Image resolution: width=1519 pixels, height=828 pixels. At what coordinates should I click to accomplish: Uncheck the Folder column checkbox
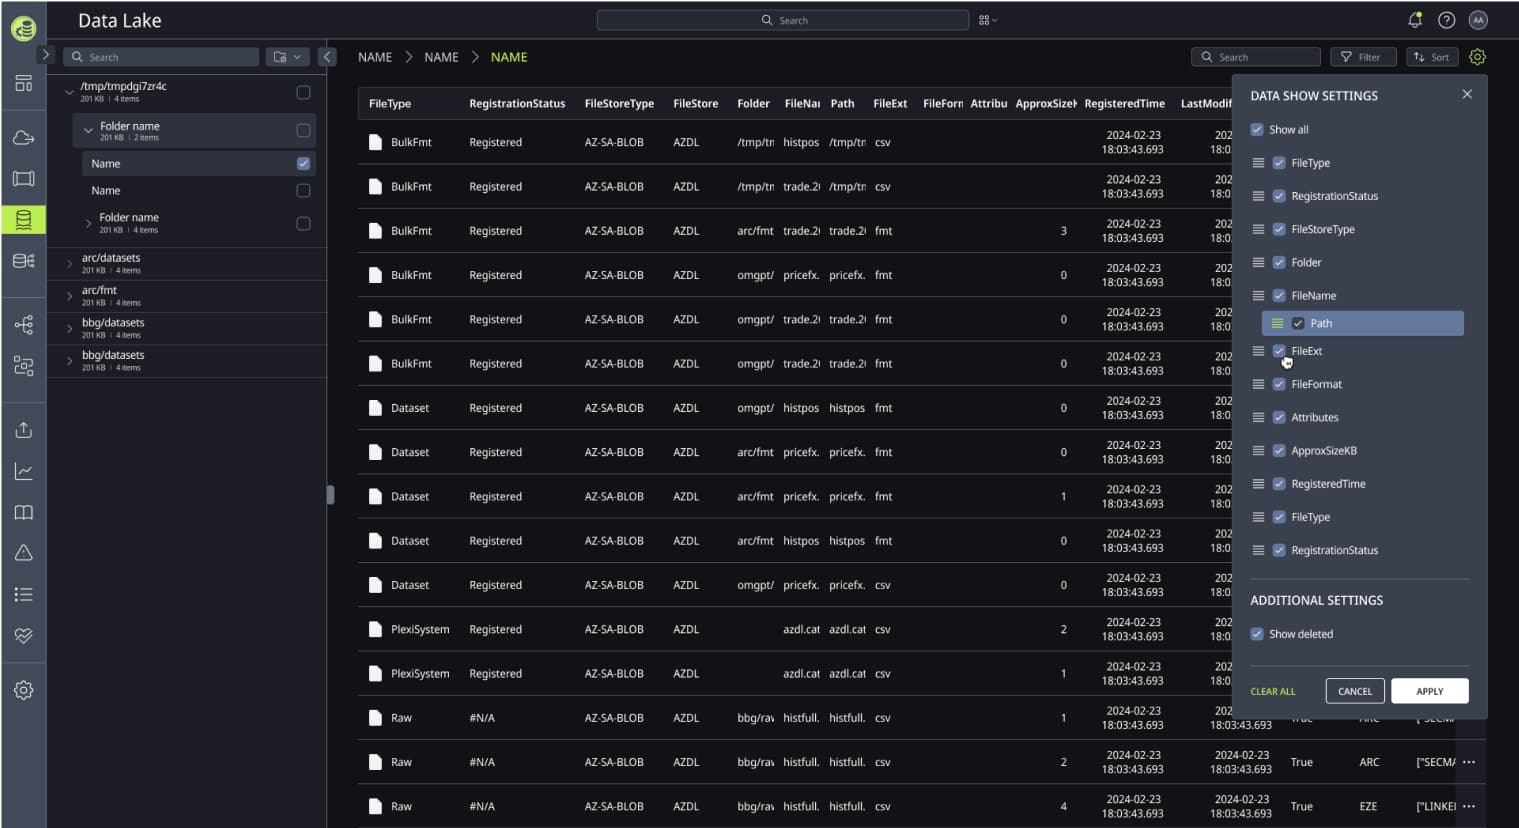1279,262
